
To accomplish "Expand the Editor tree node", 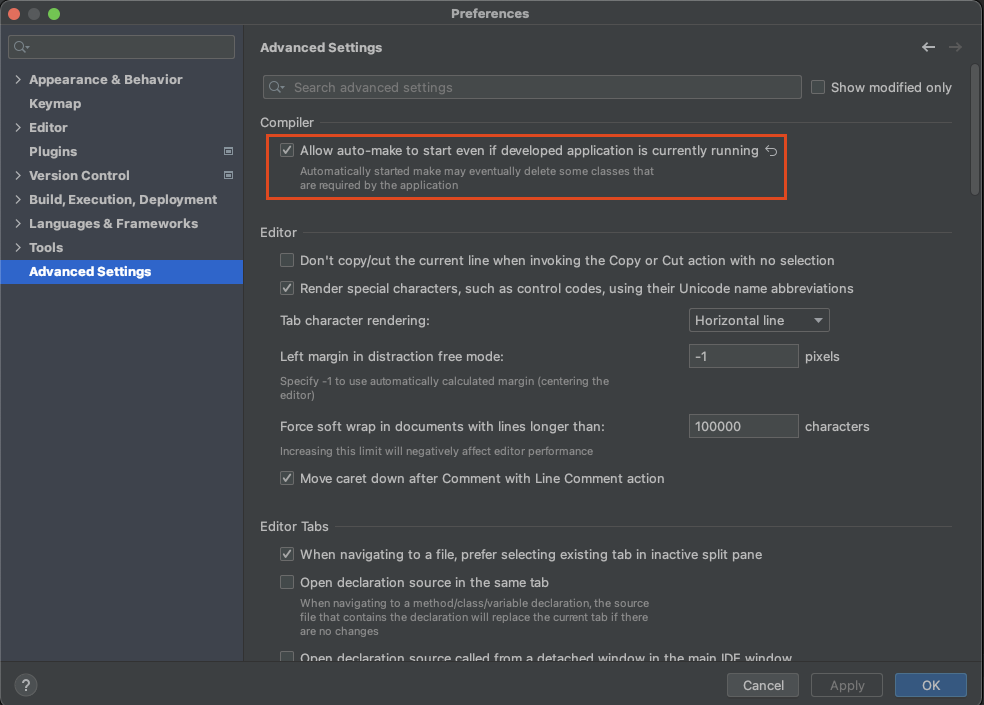I will tap(18, 127).
